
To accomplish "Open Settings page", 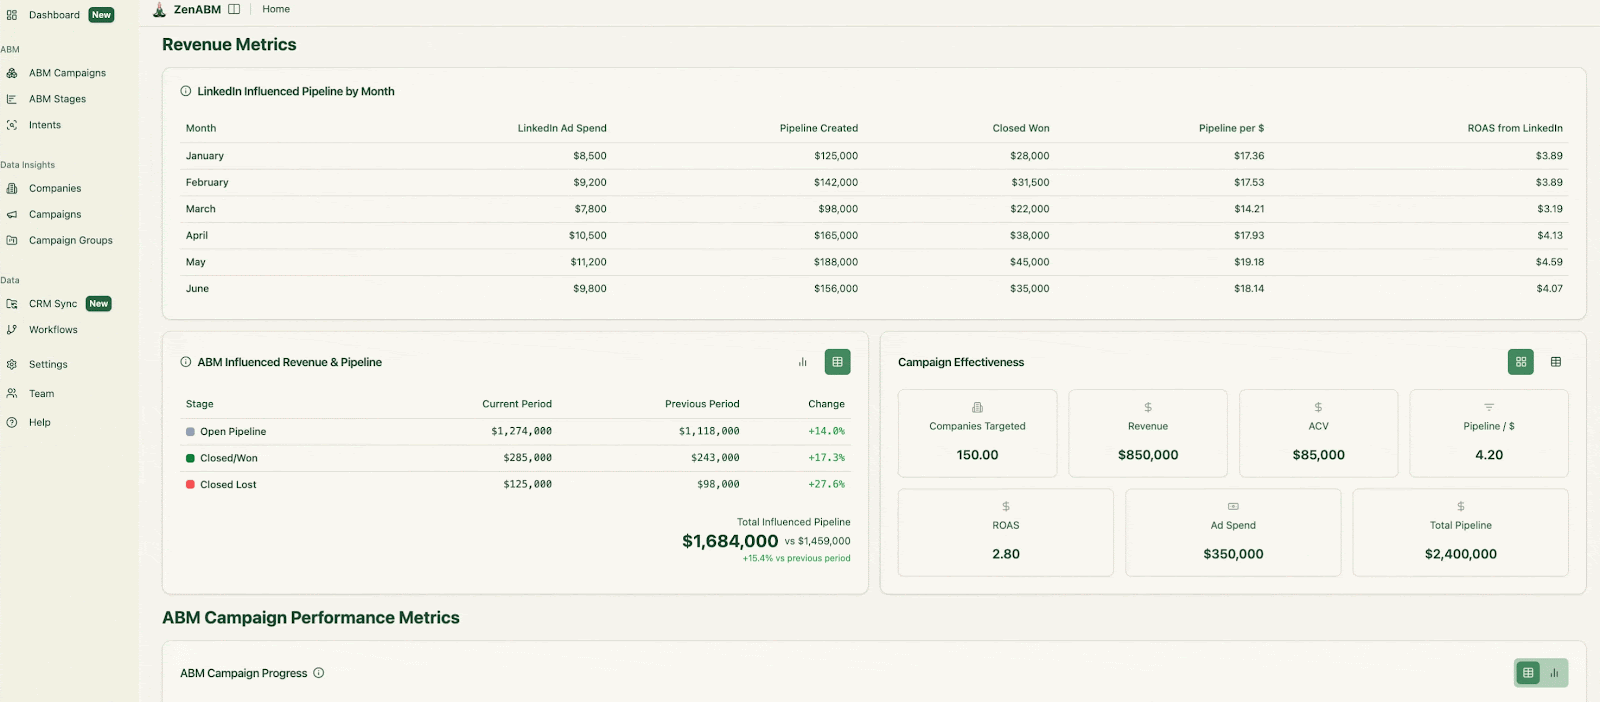I will (x=48, y=365).
